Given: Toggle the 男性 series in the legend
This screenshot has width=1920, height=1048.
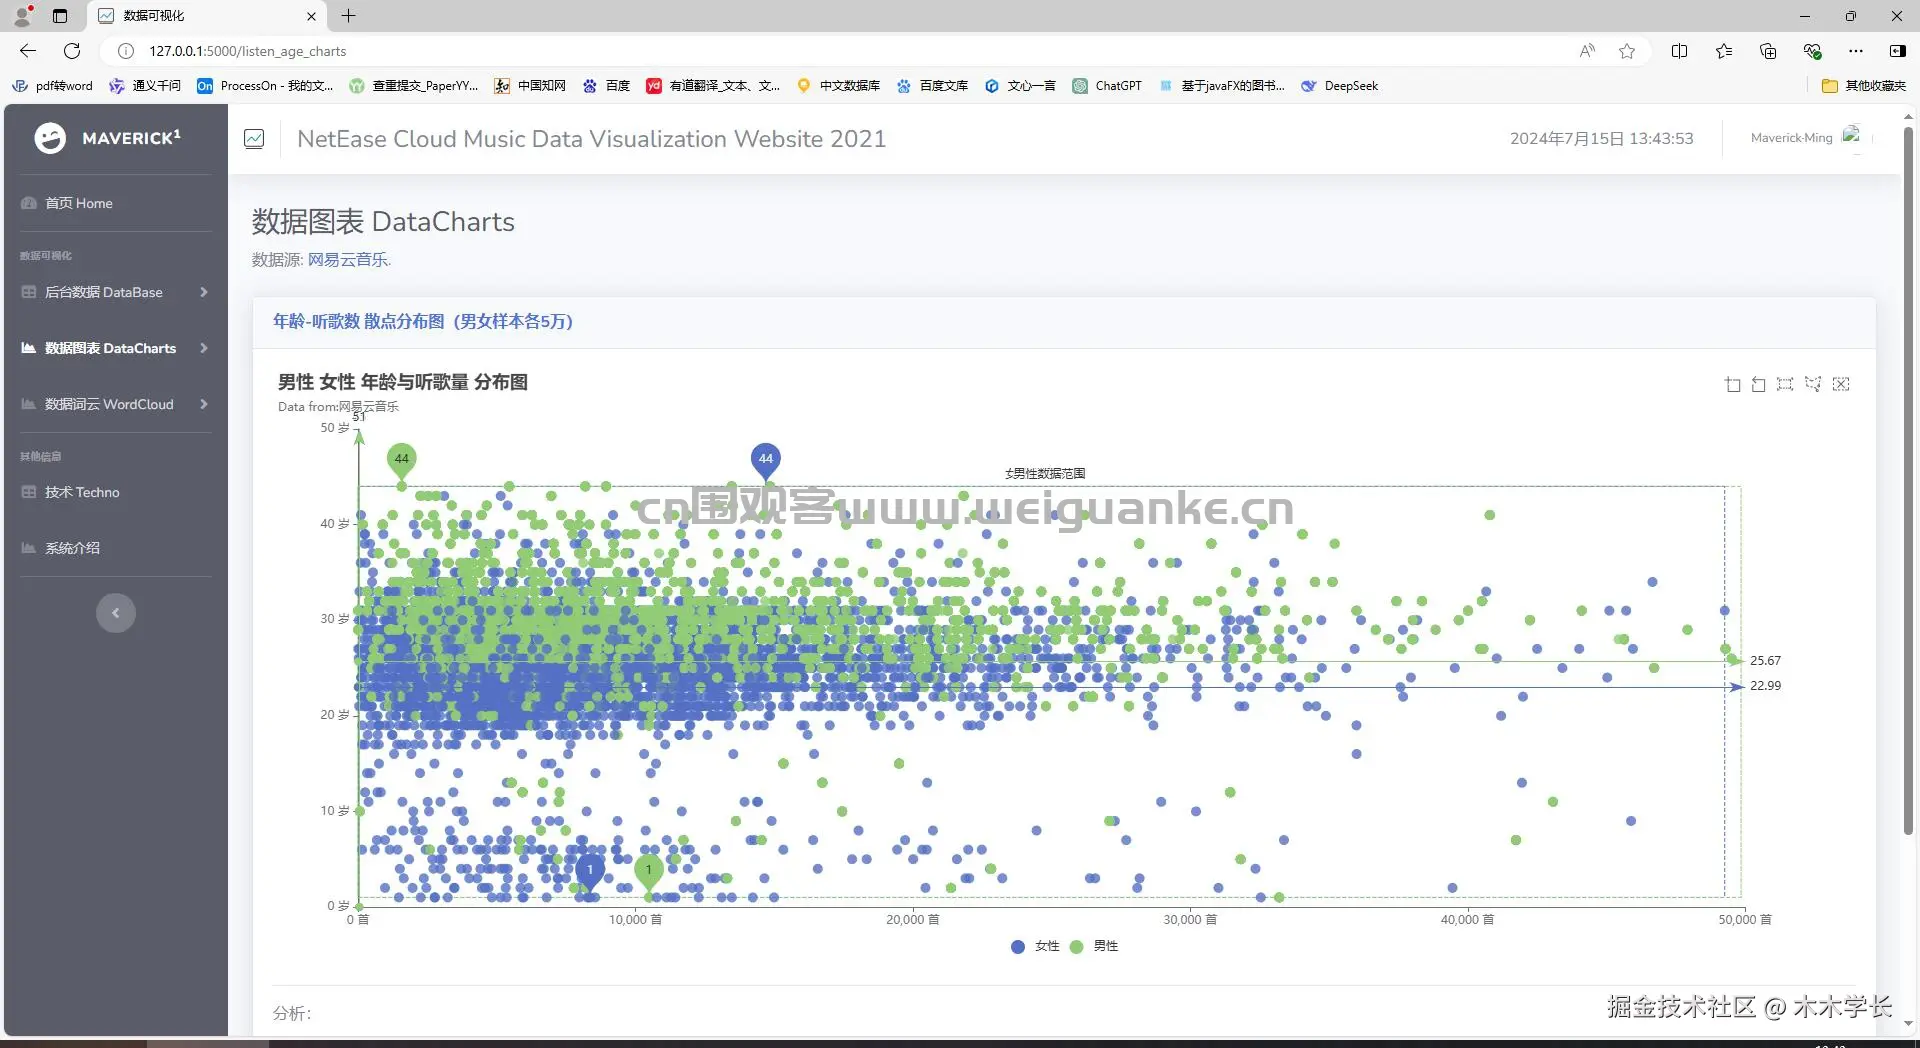Looking at the screenshot, I should pos(1094,946).
